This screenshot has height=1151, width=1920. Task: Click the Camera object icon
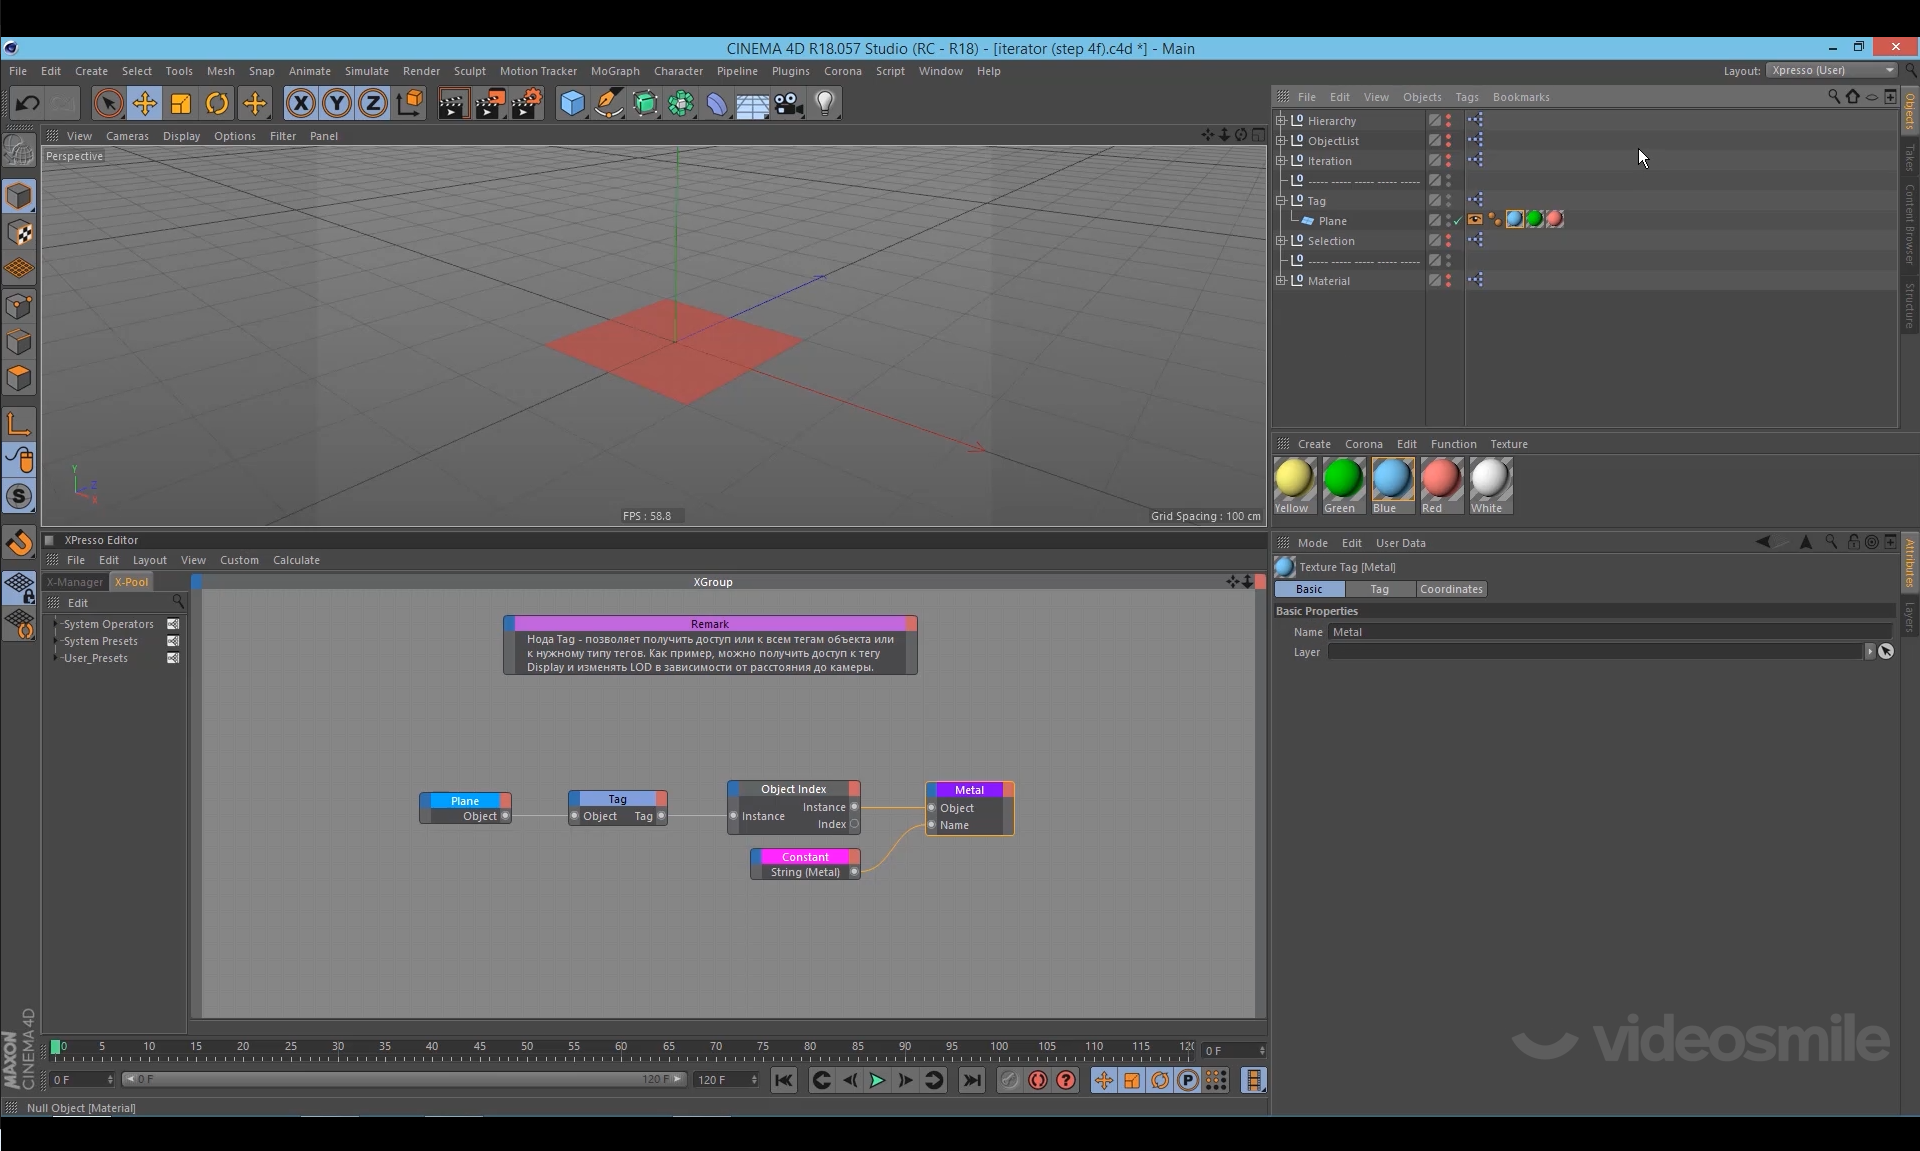pos(788,103)
